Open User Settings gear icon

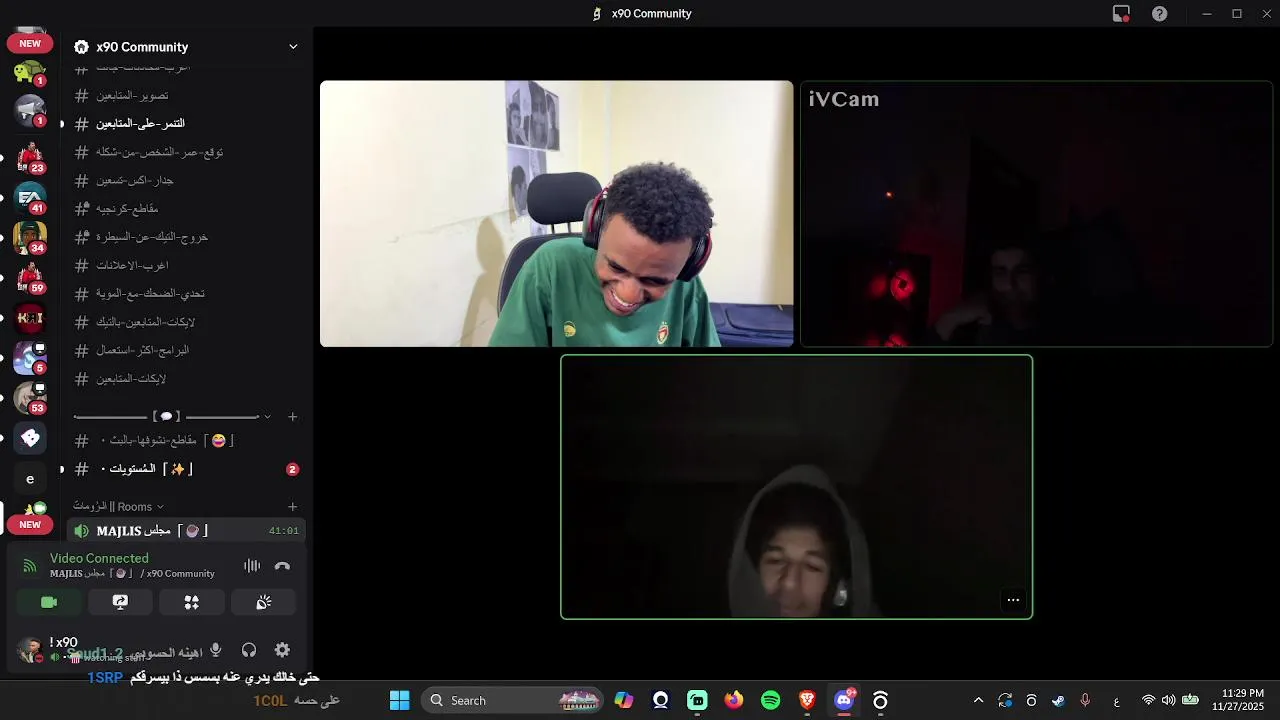point(282,650)
